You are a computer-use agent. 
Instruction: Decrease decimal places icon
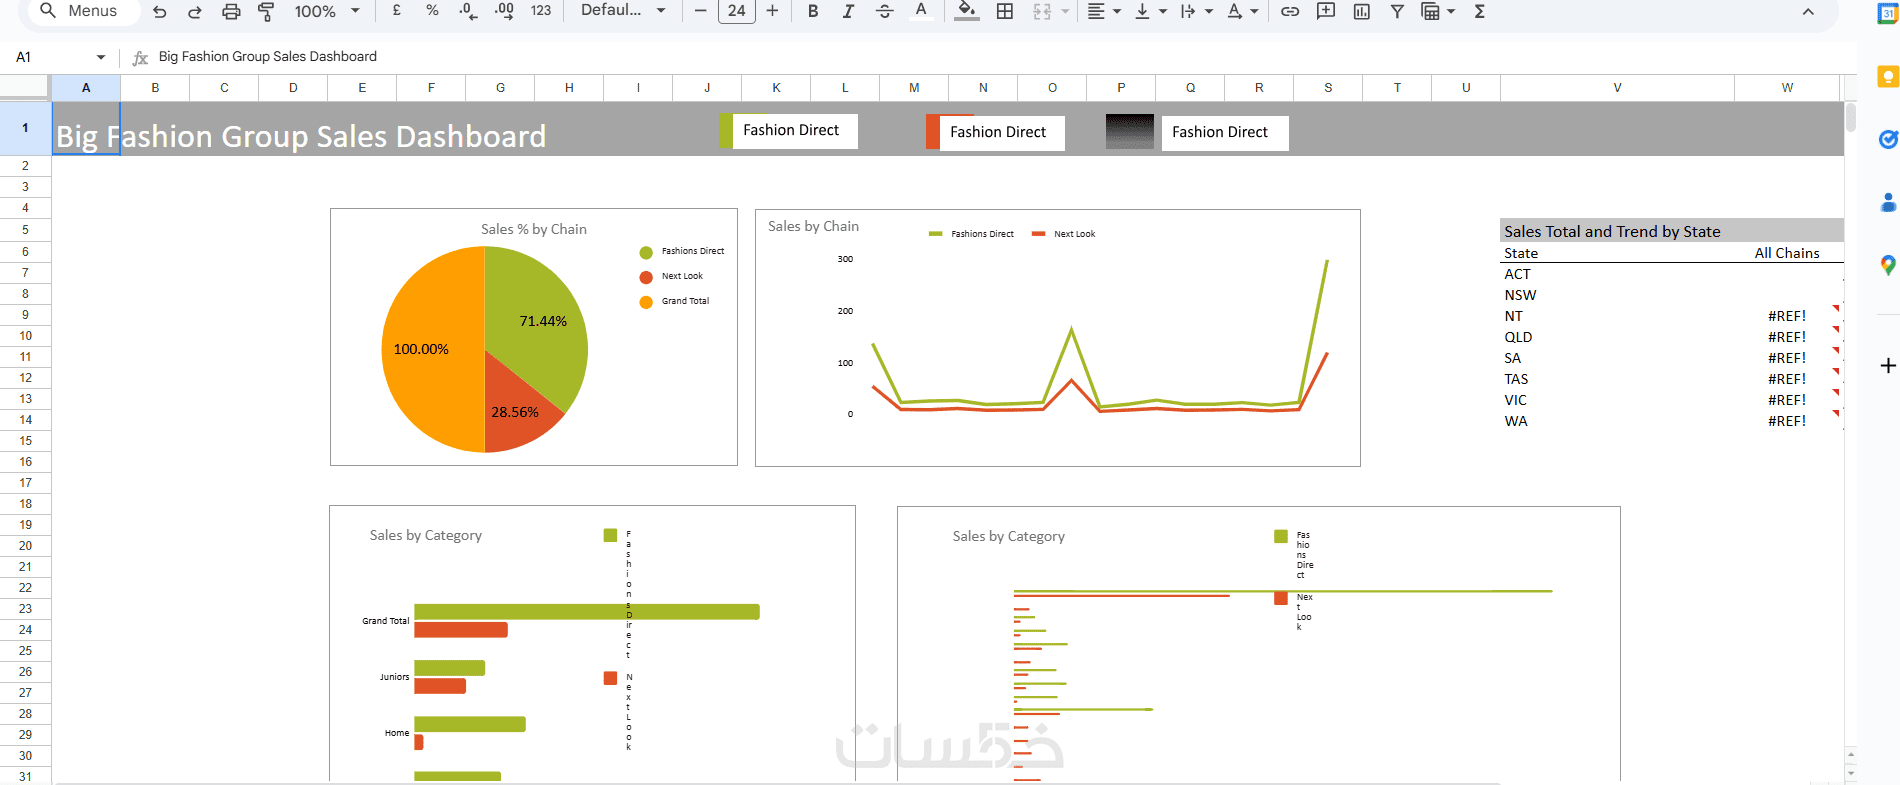click(468, 11)
